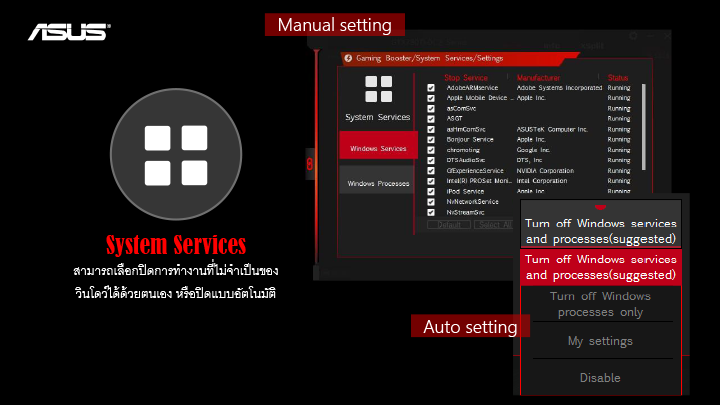Choose the Disable option

601,377
